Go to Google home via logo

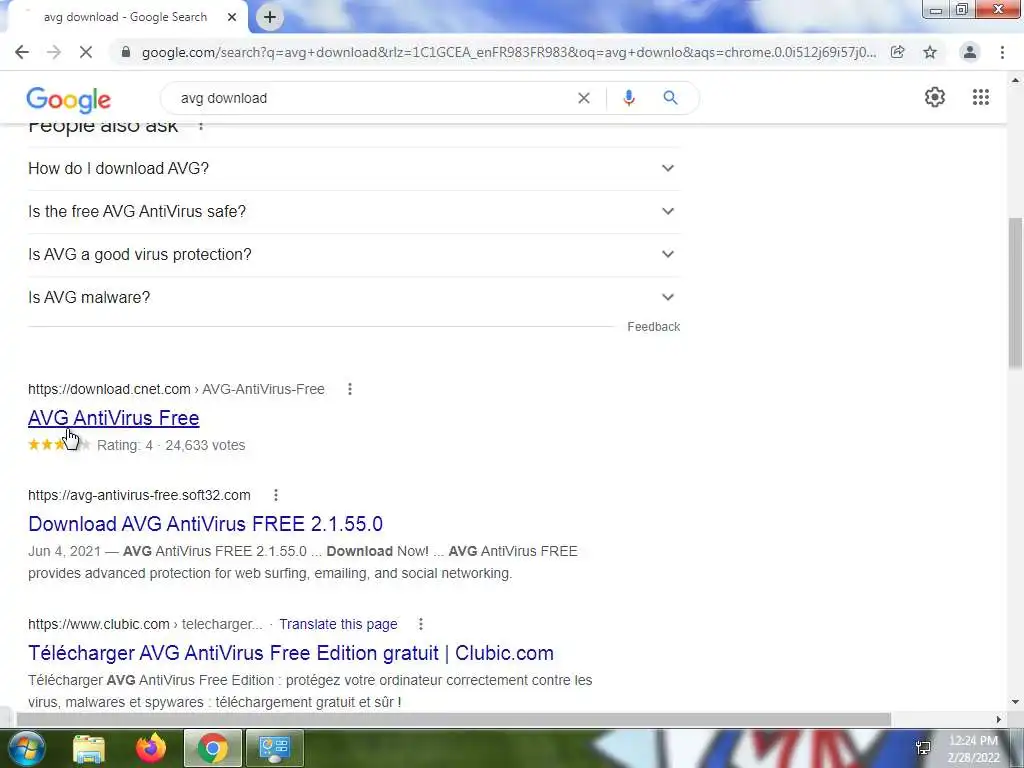click(69, 99)
